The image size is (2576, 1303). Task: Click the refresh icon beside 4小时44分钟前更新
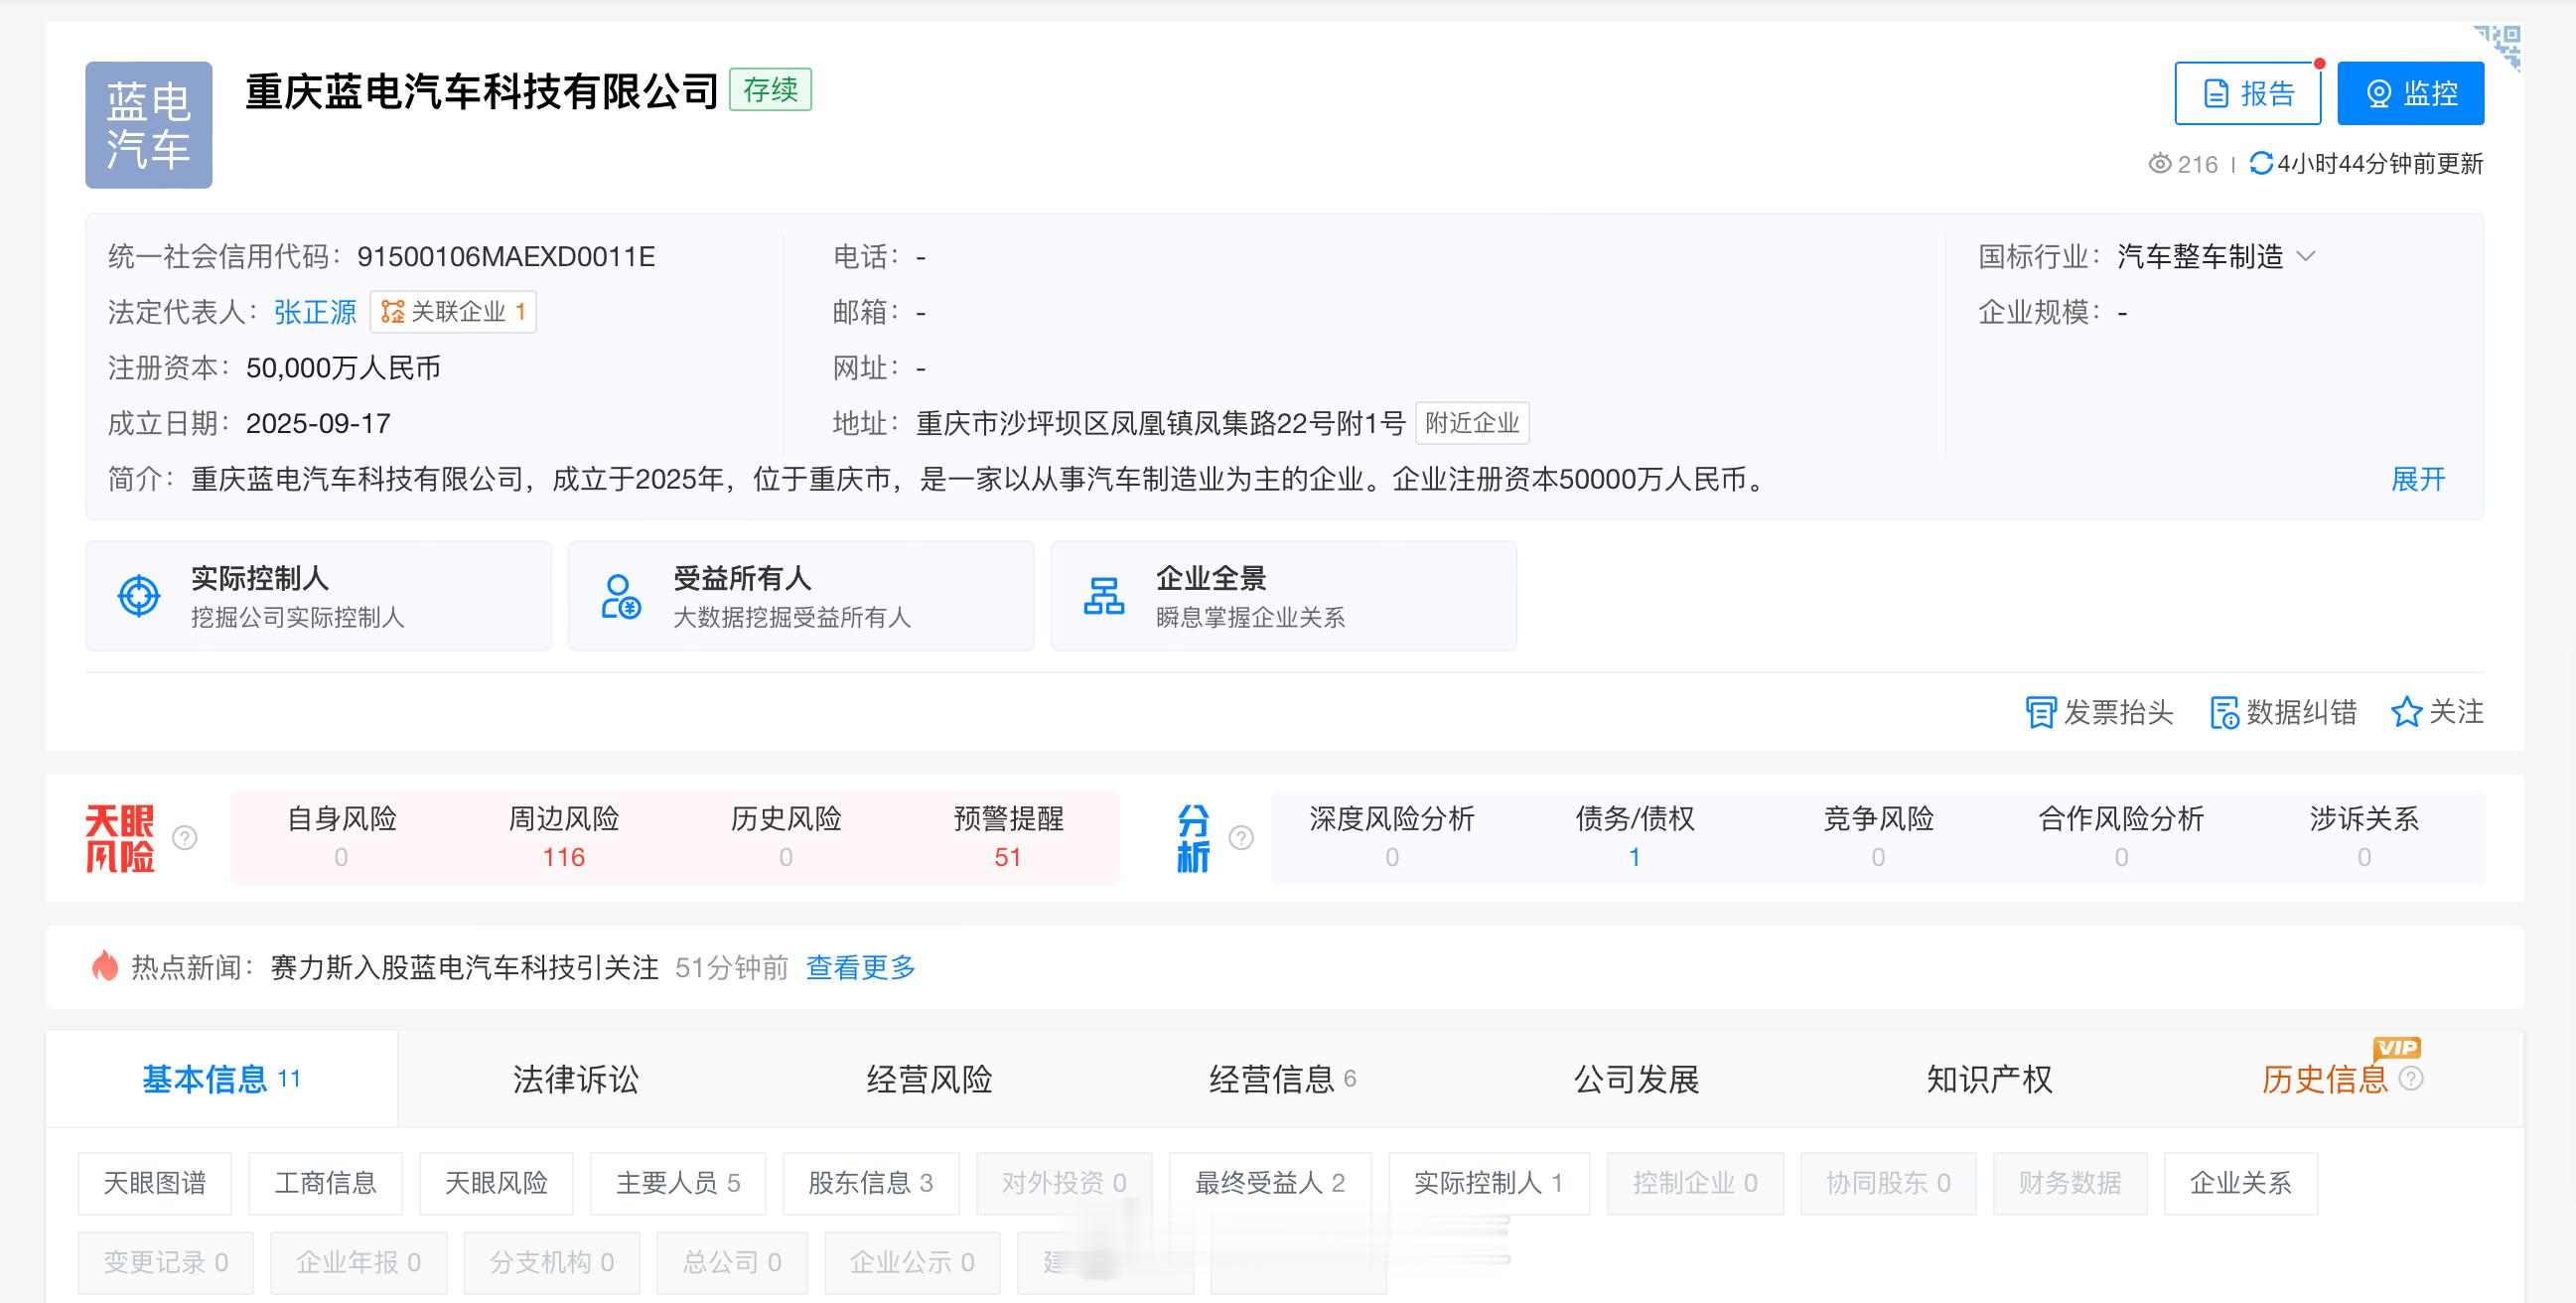coord(2260,163)
